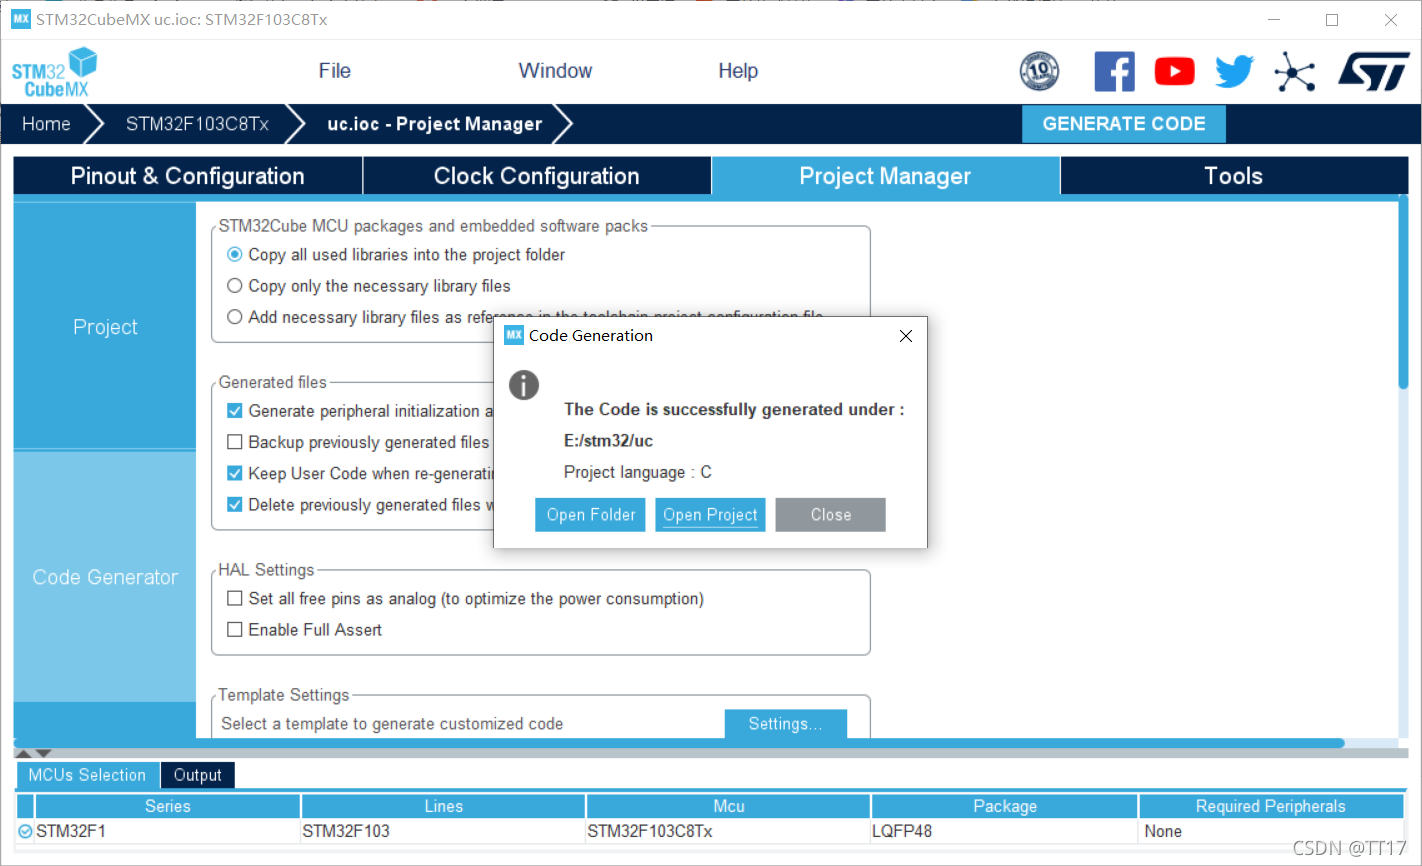1422x866 pixels.
Task: Toggle Generate peripheral initialization checkbox
Action: click(x=234, y=411)
